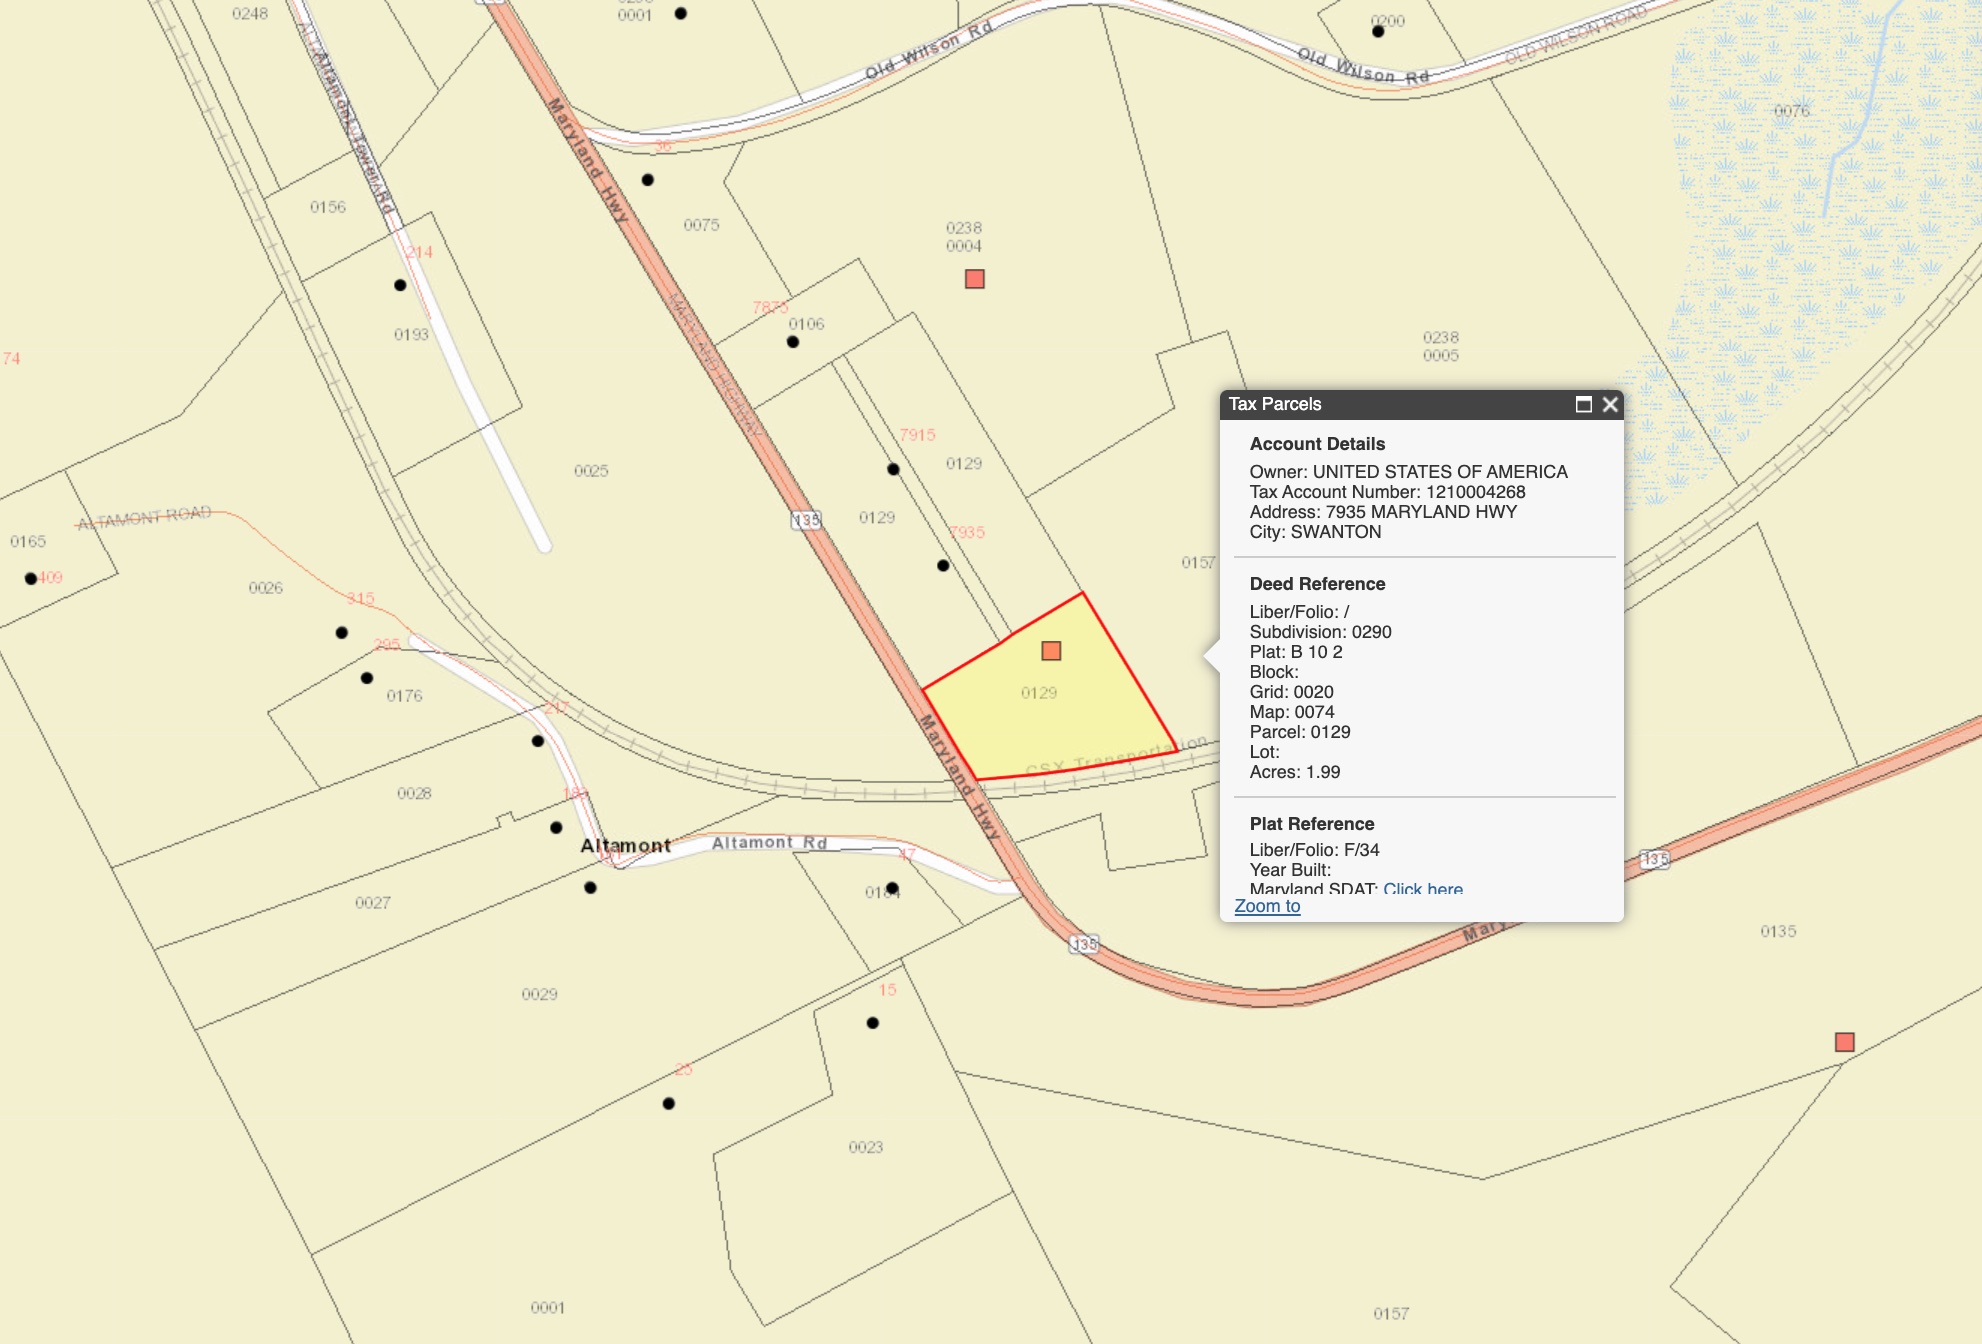
Task: Click the red square marker near parcel 0135
Action: point(1845,1042)
